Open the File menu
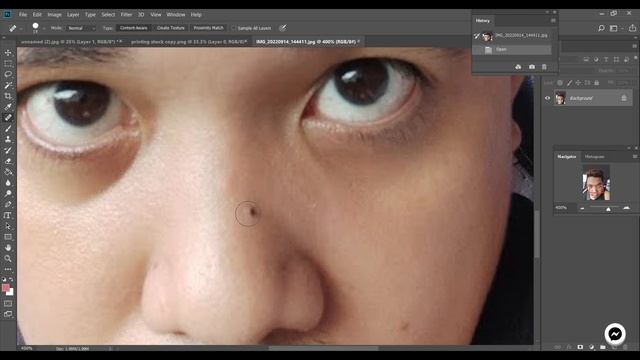Image resolution: width=640 pixels, height=360 pixels. 23,14
